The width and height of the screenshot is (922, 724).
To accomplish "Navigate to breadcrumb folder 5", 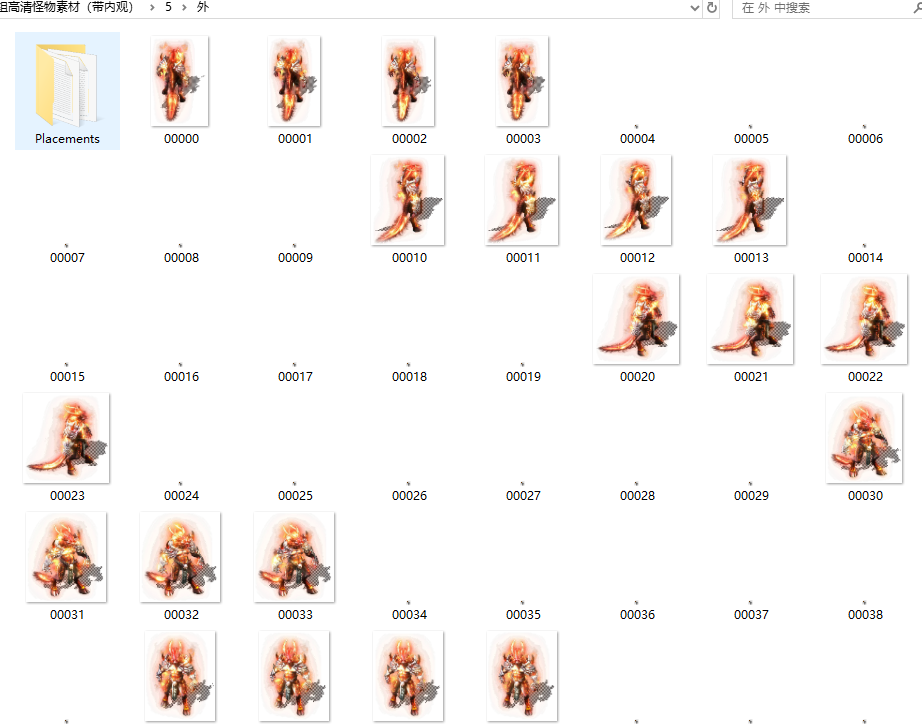I will 168,7.
